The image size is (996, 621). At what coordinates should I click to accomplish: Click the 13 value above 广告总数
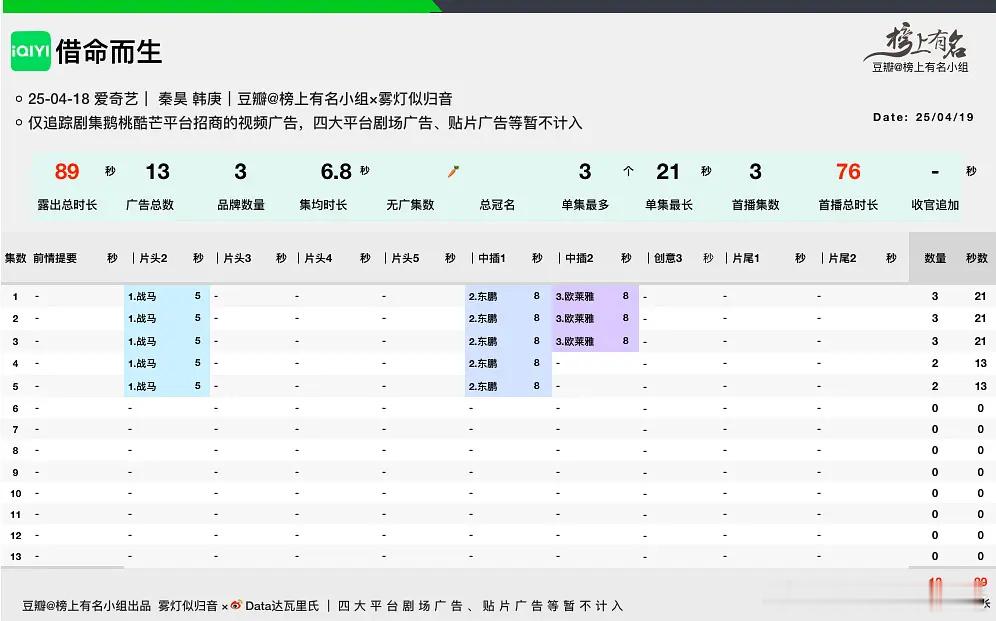click(x=158, y=171)
